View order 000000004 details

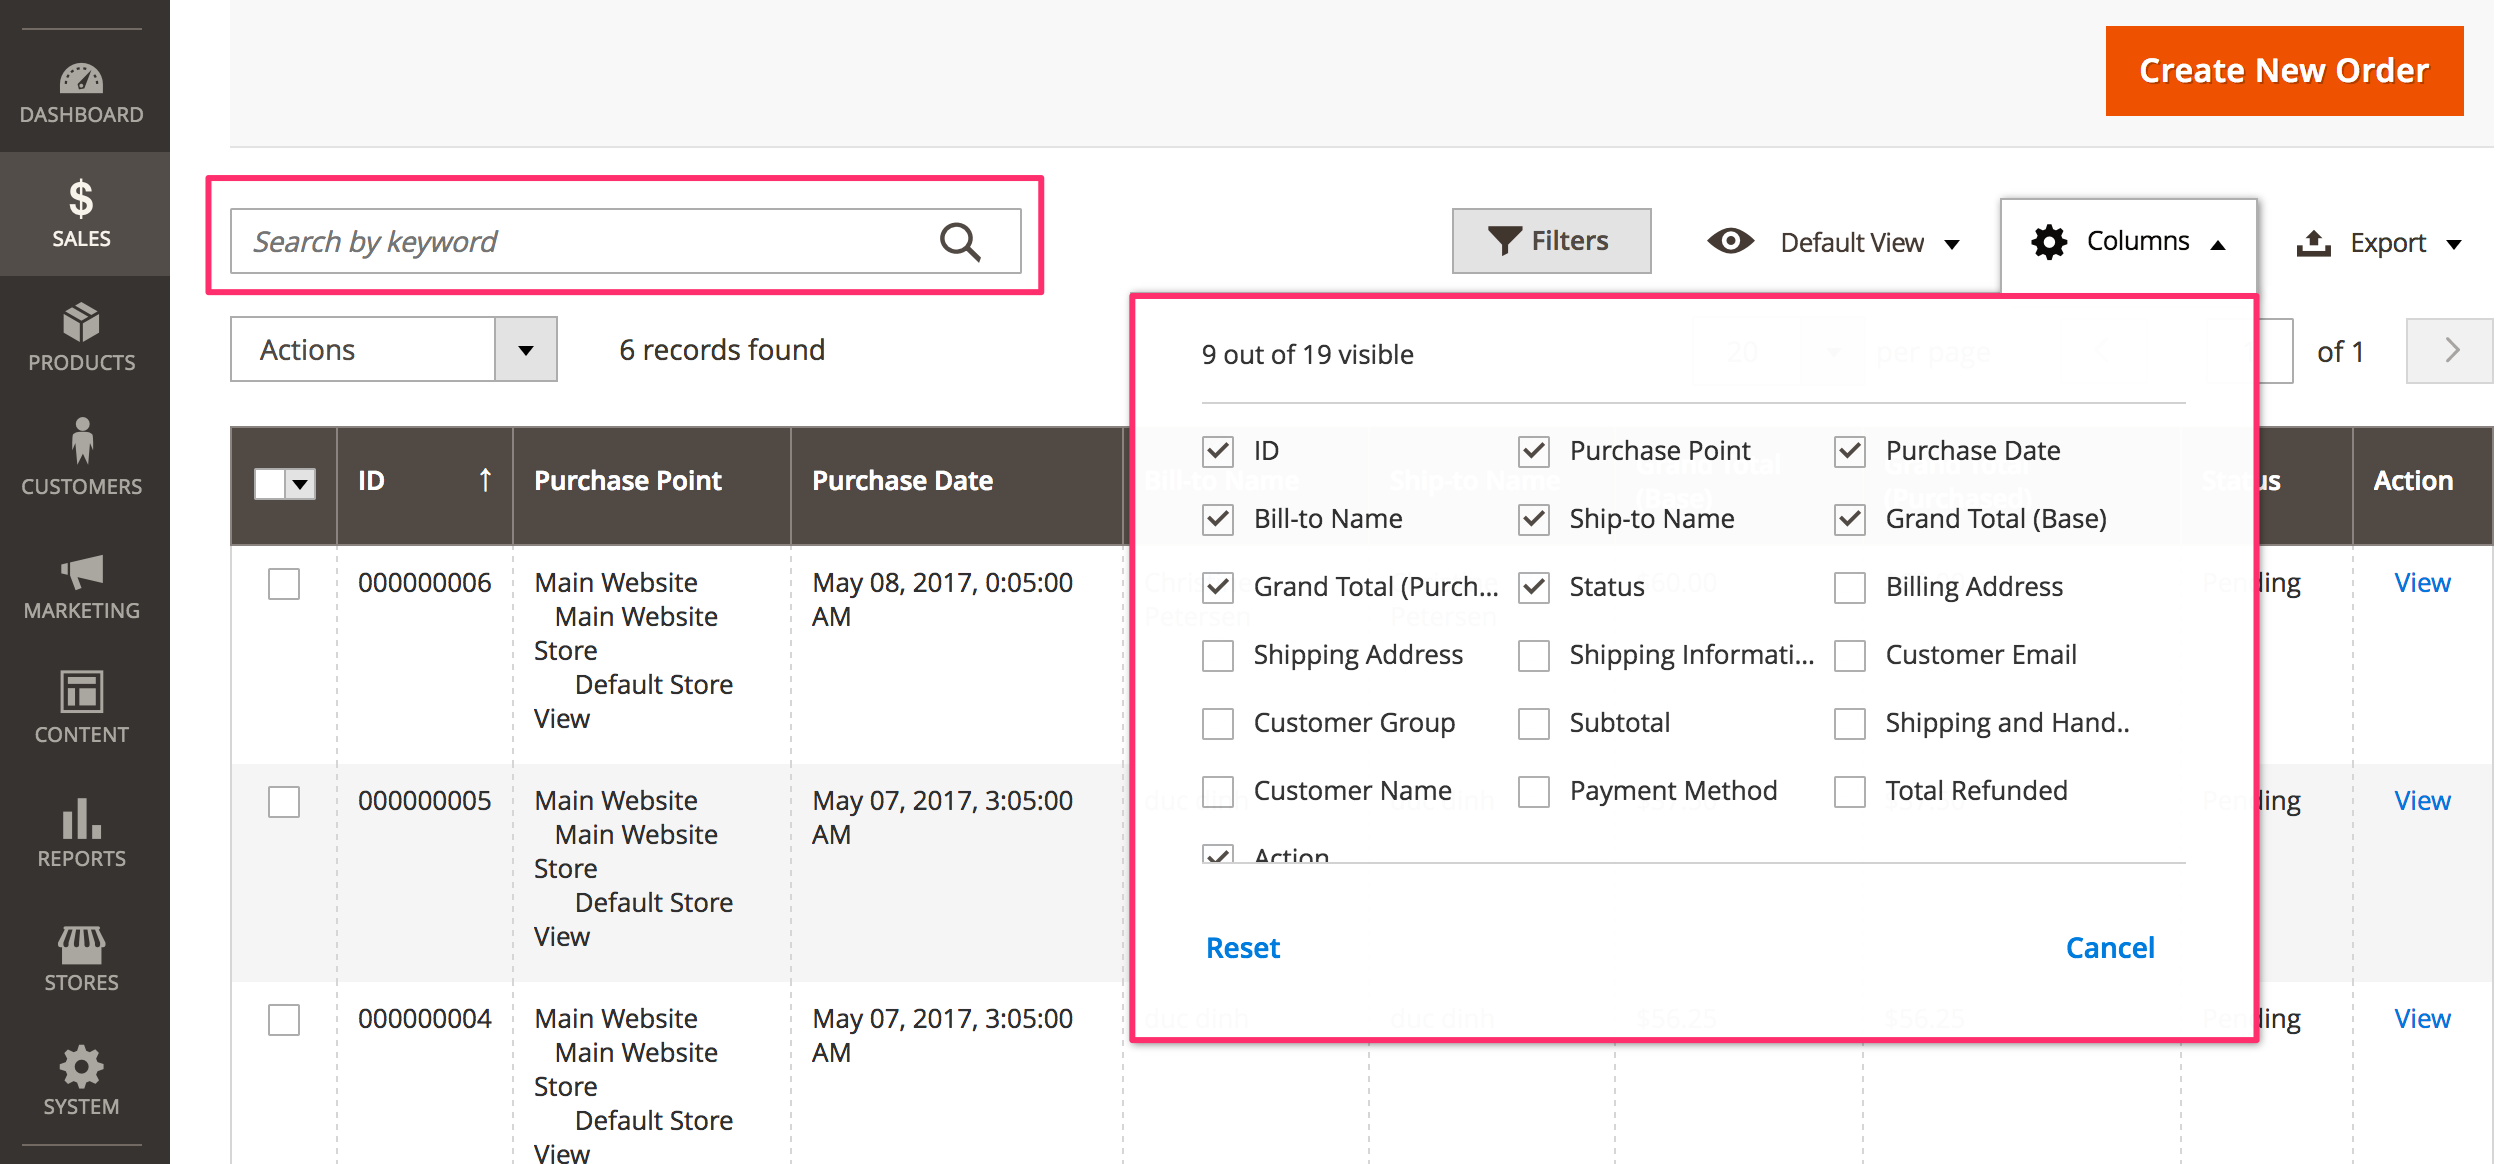pos(2422,1019)
